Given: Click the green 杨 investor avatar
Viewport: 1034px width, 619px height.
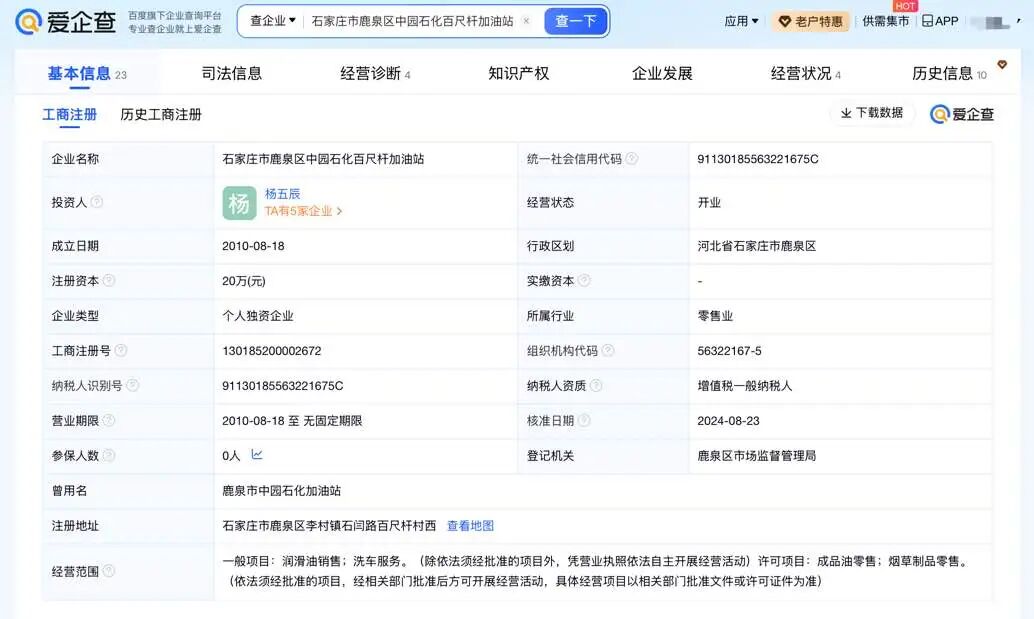Looking at the screenshot, I should coord(239,202).
